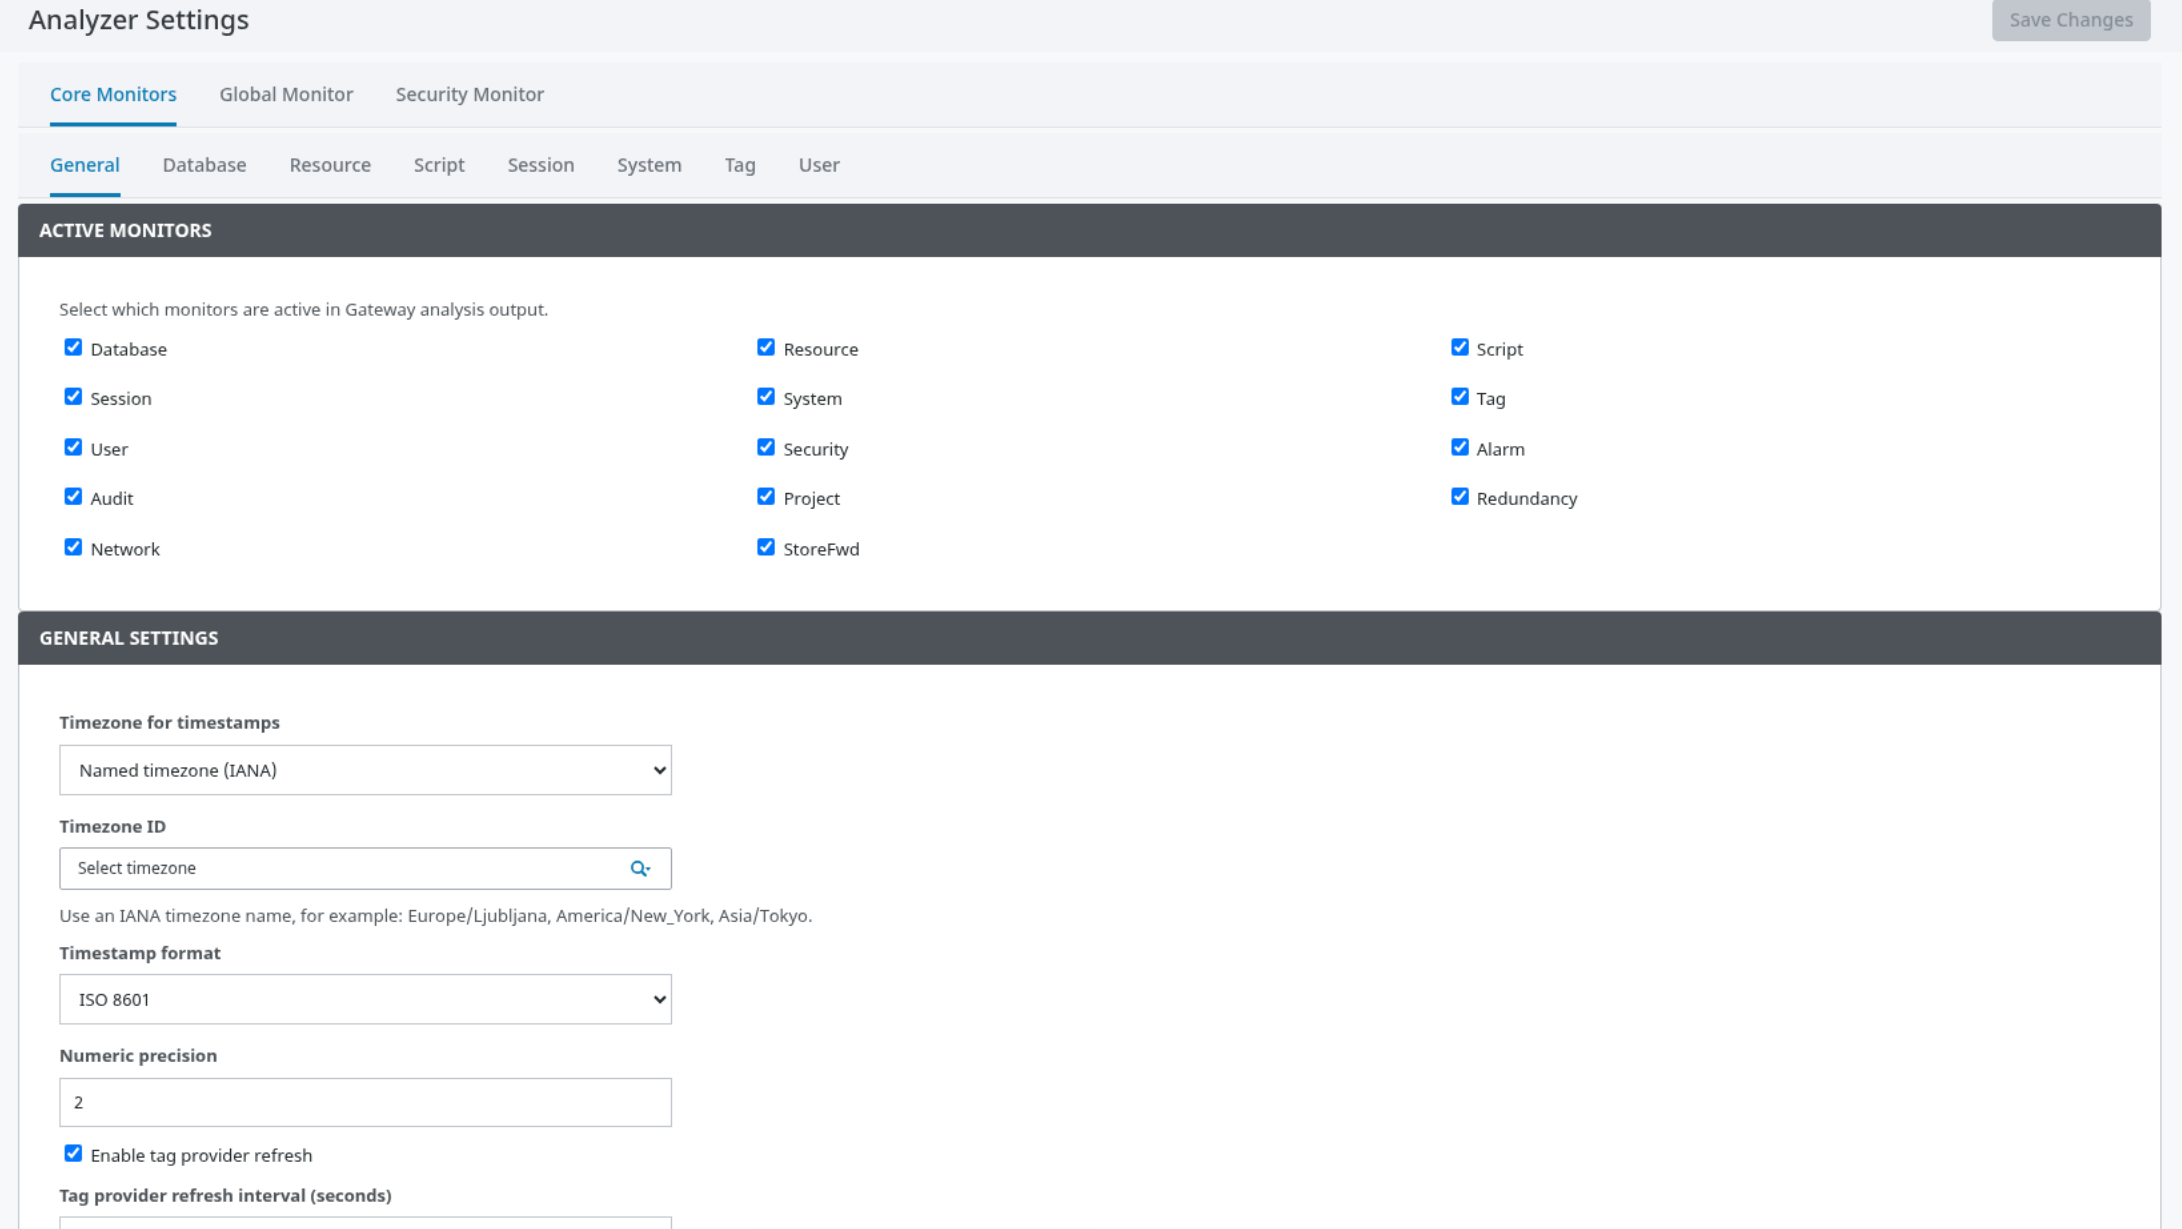Open the Timezone for timestamps dropdown
This screenshot has width=2182, height=1229.
pos(365,770)
